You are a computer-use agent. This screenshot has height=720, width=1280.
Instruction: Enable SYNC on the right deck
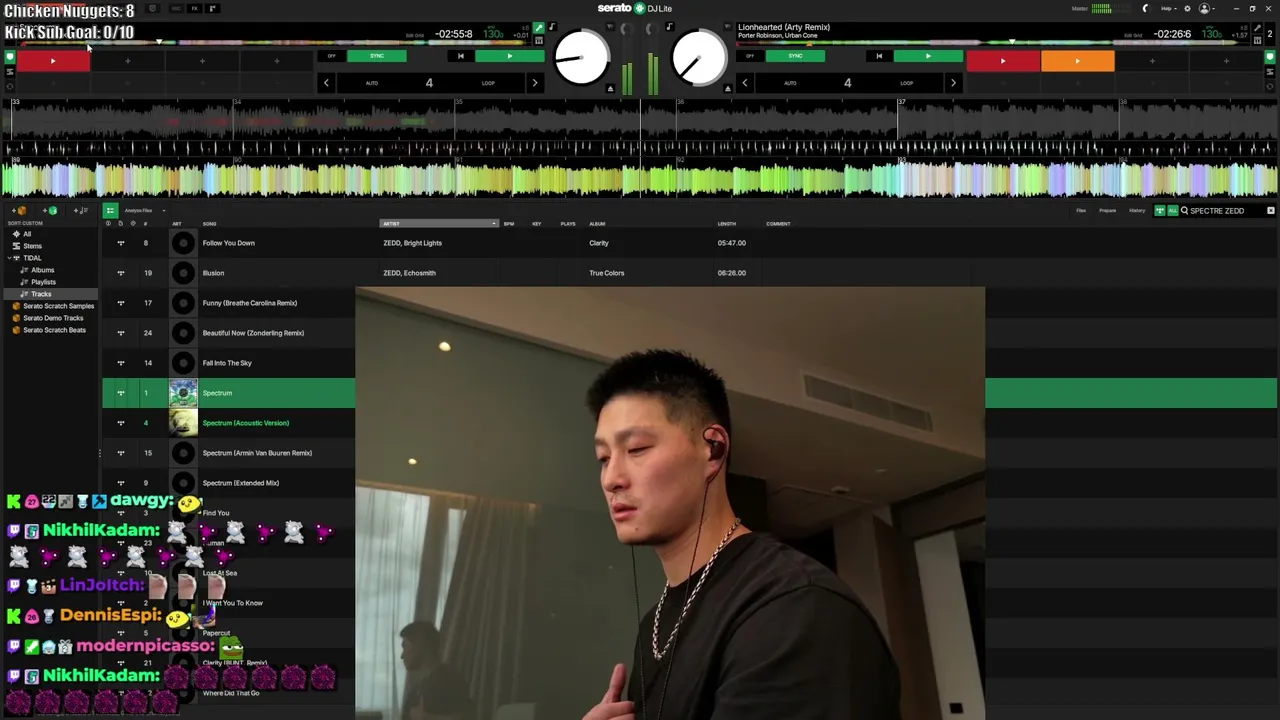click(x=795, y=56)
